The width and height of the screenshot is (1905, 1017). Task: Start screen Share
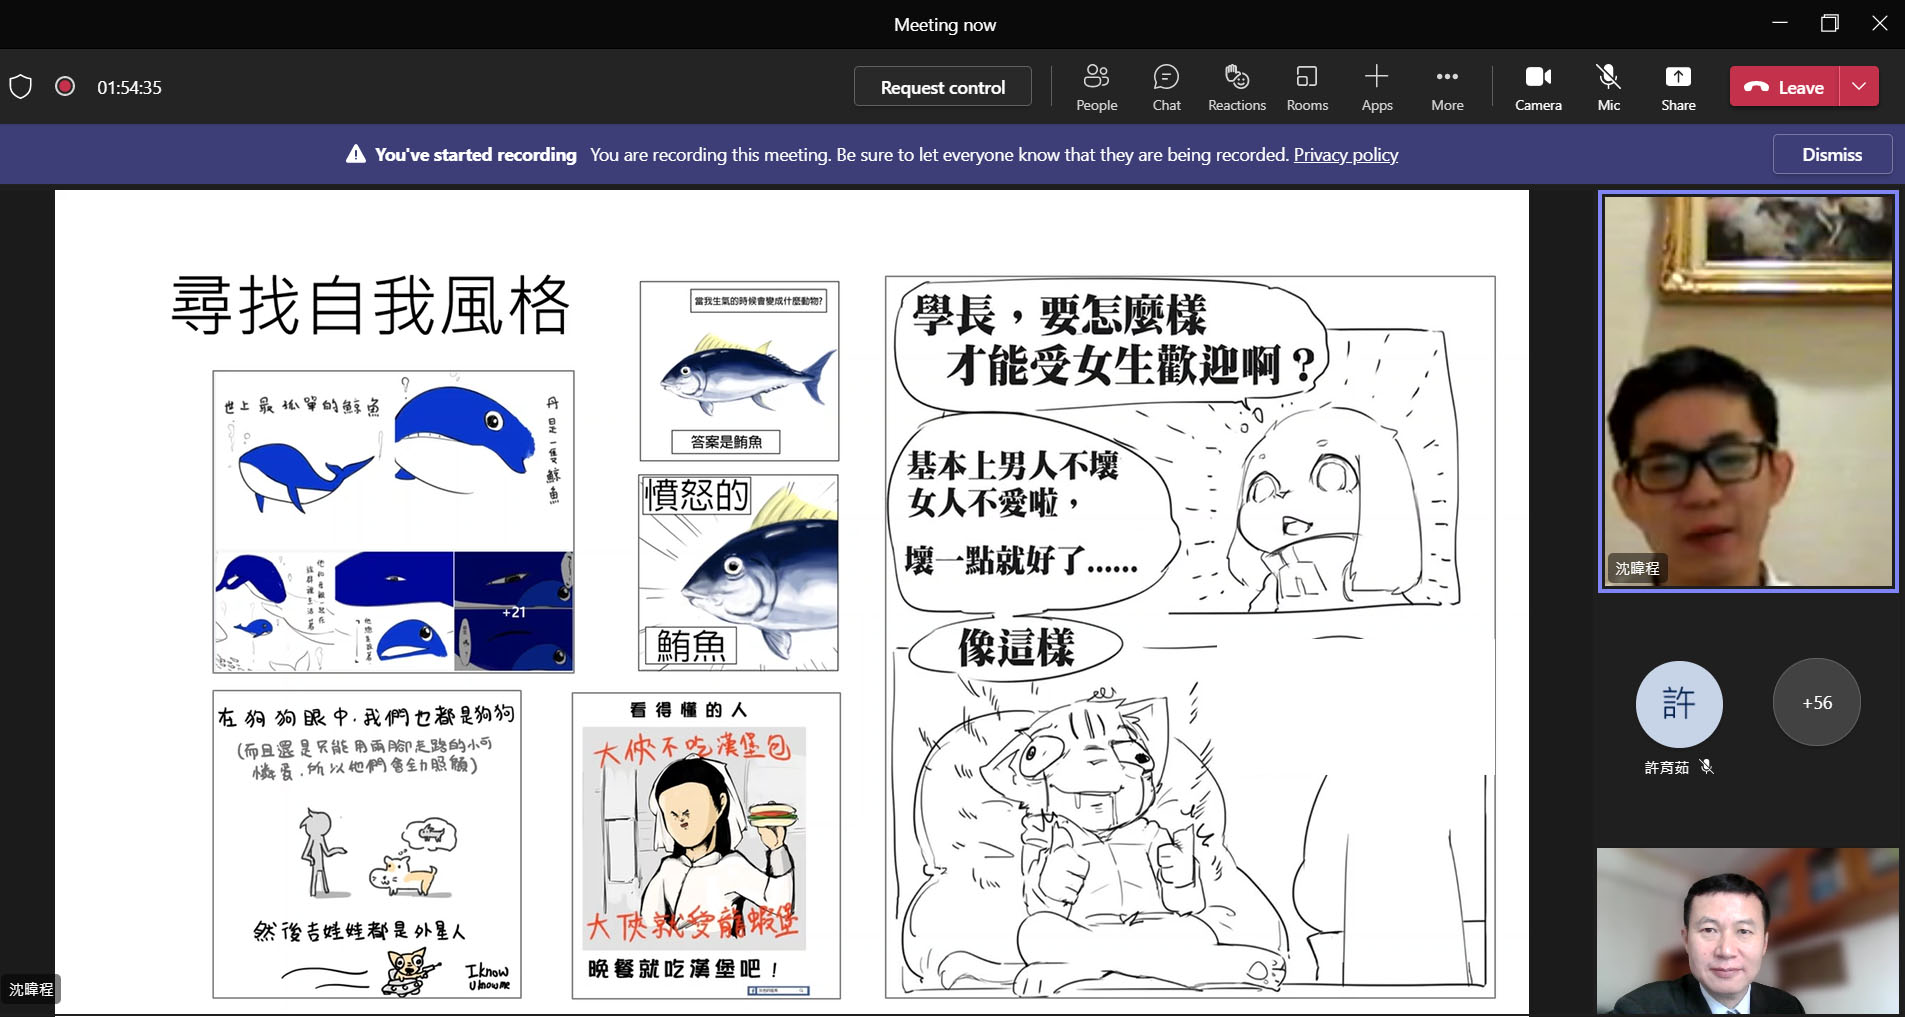click(1676, 86)
